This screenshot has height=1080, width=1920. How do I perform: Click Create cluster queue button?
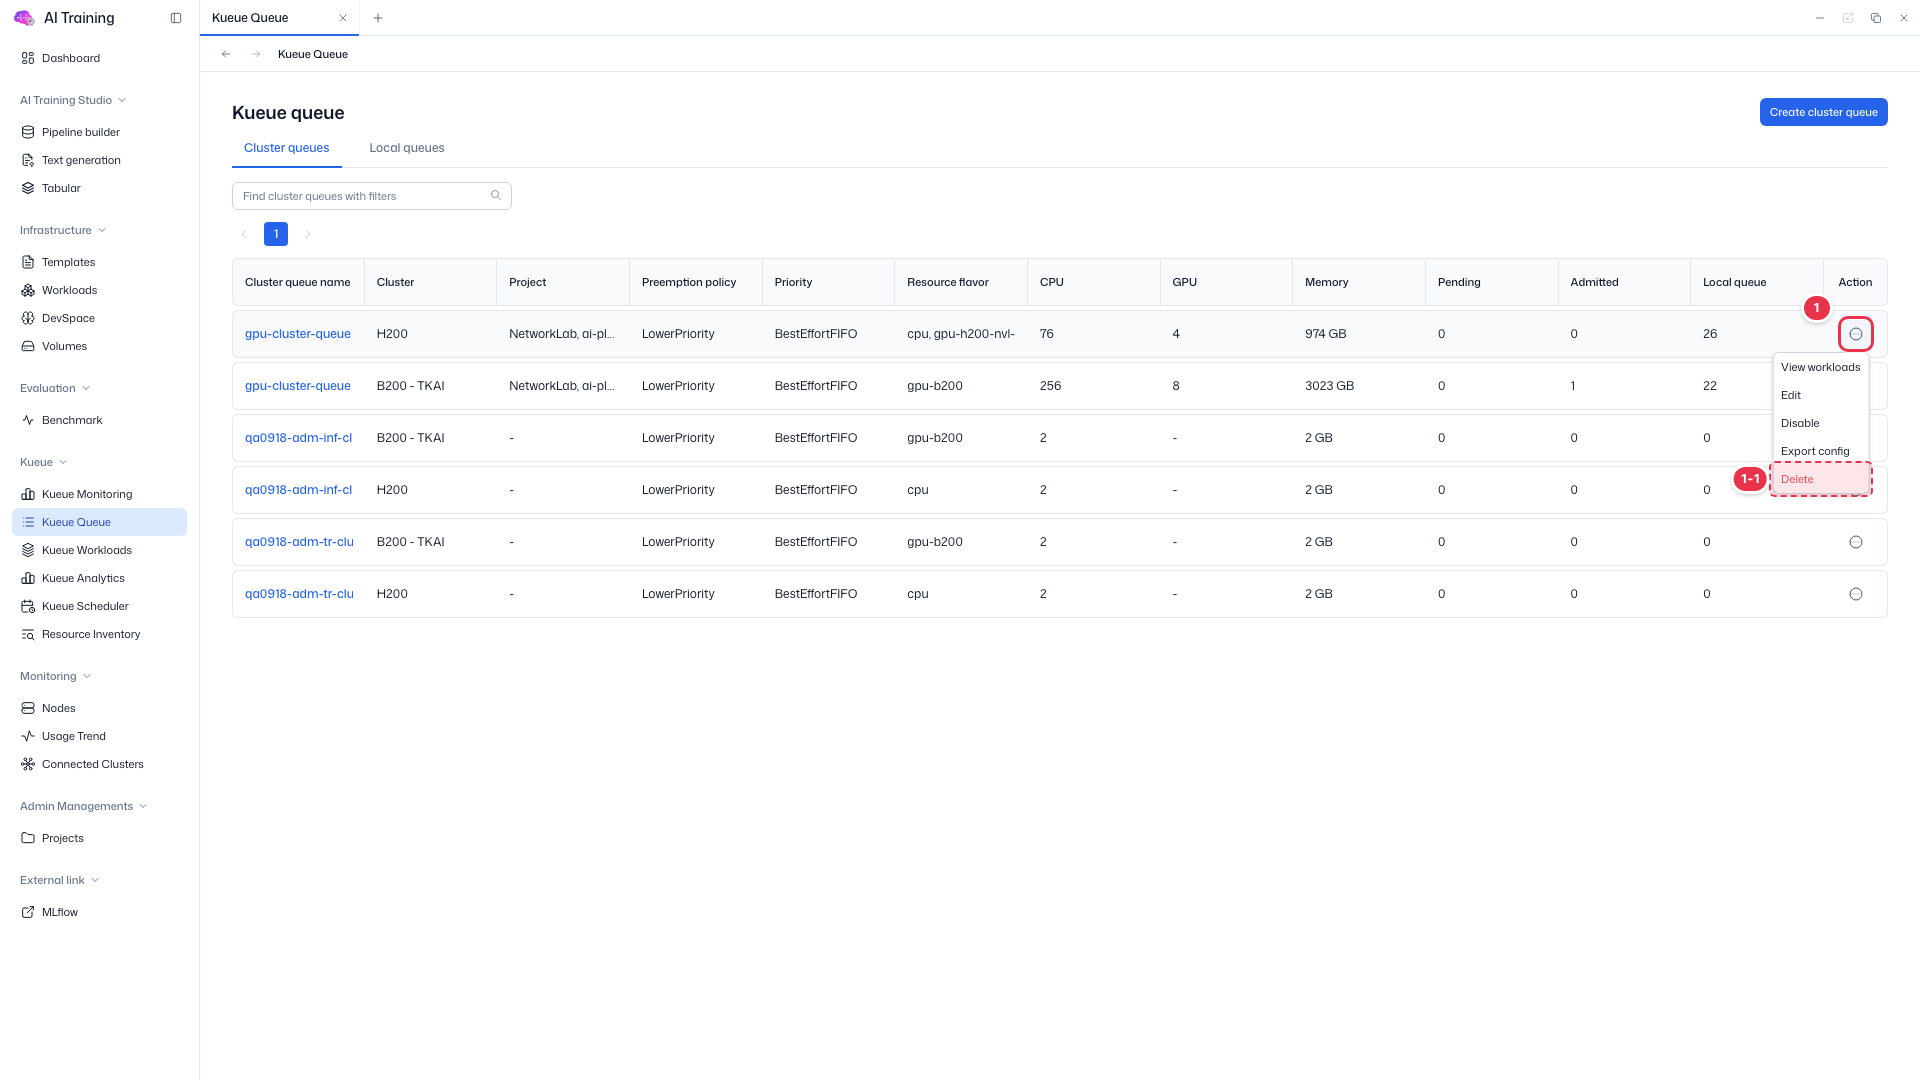click(1823, 112)
